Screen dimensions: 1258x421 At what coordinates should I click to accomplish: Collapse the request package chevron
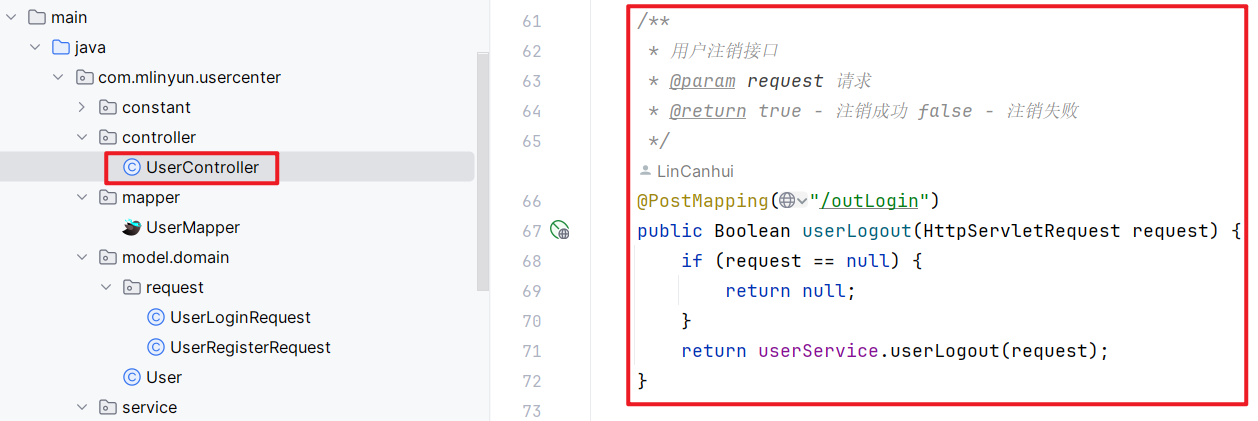point(107,287)
